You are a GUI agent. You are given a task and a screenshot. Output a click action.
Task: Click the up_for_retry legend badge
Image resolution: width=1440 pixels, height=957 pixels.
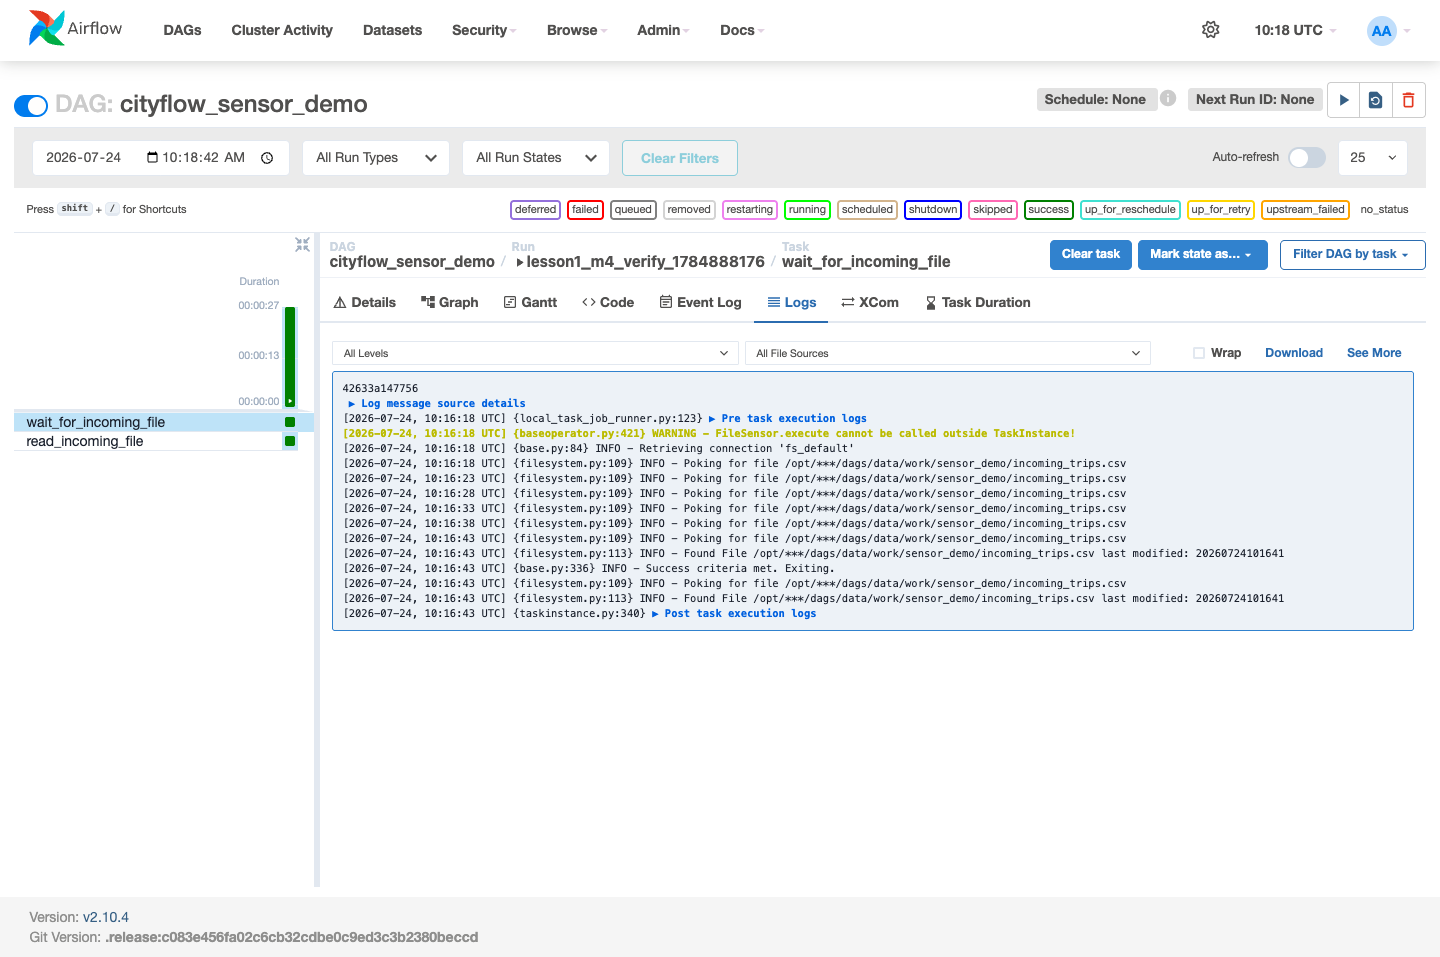click(x=1220, y=210)
